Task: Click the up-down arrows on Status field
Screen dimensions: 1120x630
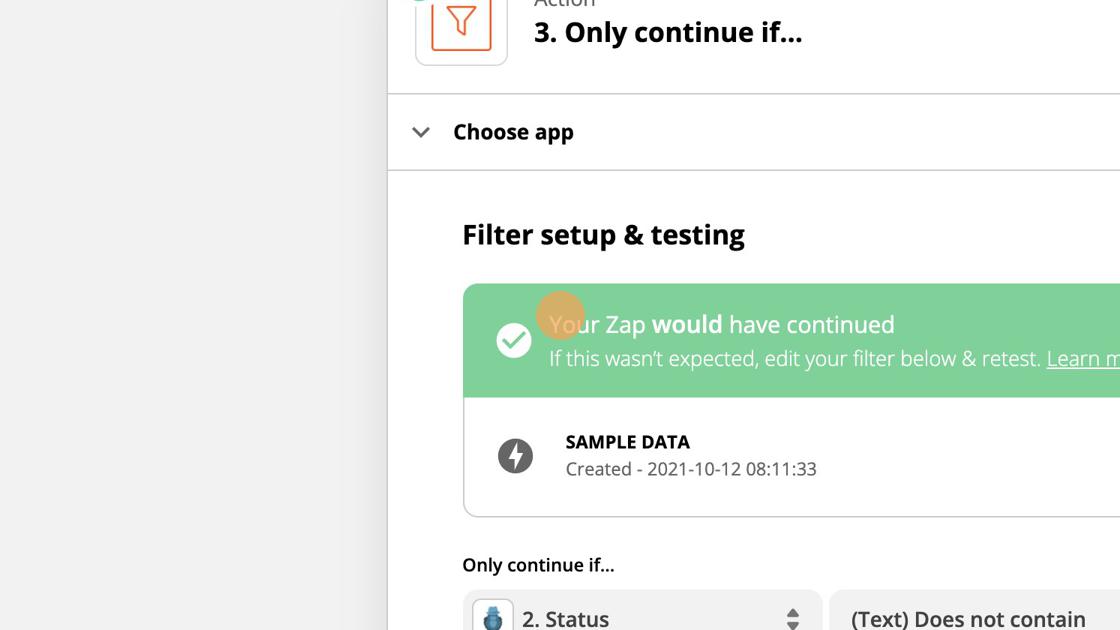Action: pyautogui.click(x=792, y=619)
